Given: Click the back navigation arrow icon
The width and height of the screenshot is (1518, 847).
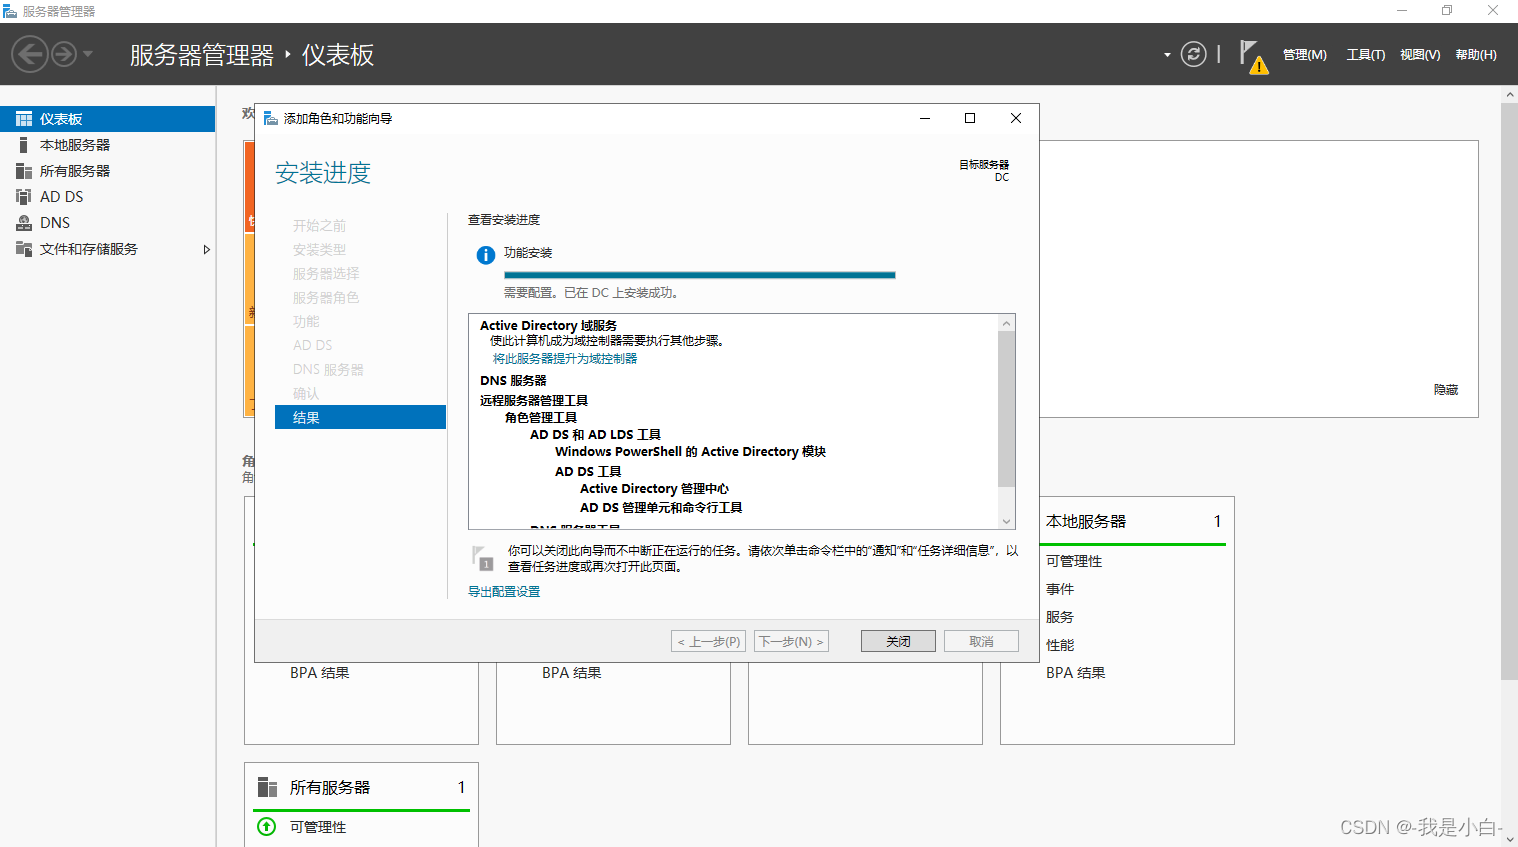Looking at the screenshot, I should 30,54.
